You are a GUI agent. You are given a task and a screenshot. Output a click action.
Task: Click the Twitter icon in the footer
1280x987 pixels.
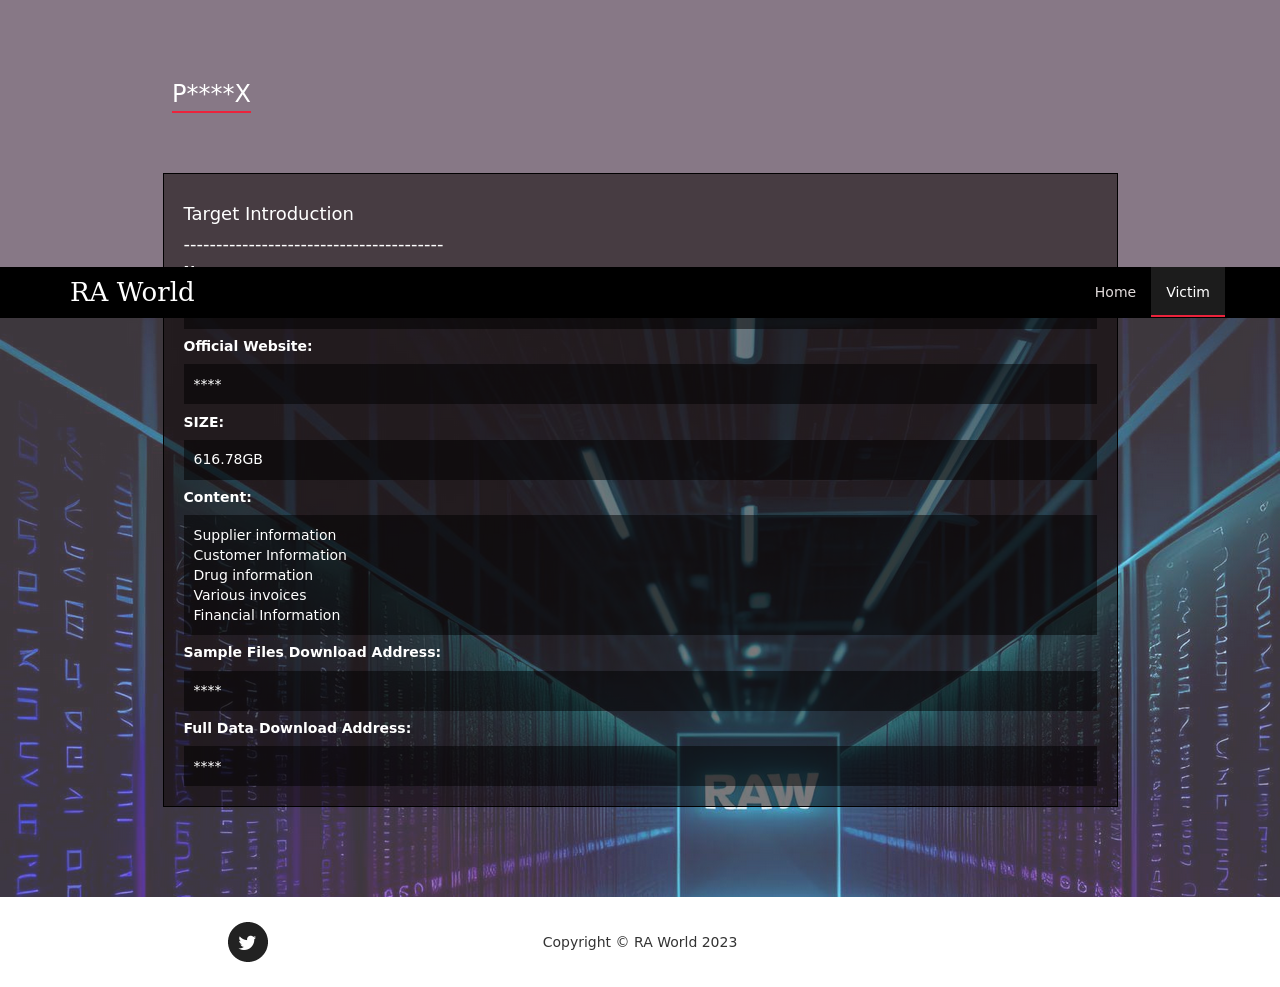(x=247, y=942)
